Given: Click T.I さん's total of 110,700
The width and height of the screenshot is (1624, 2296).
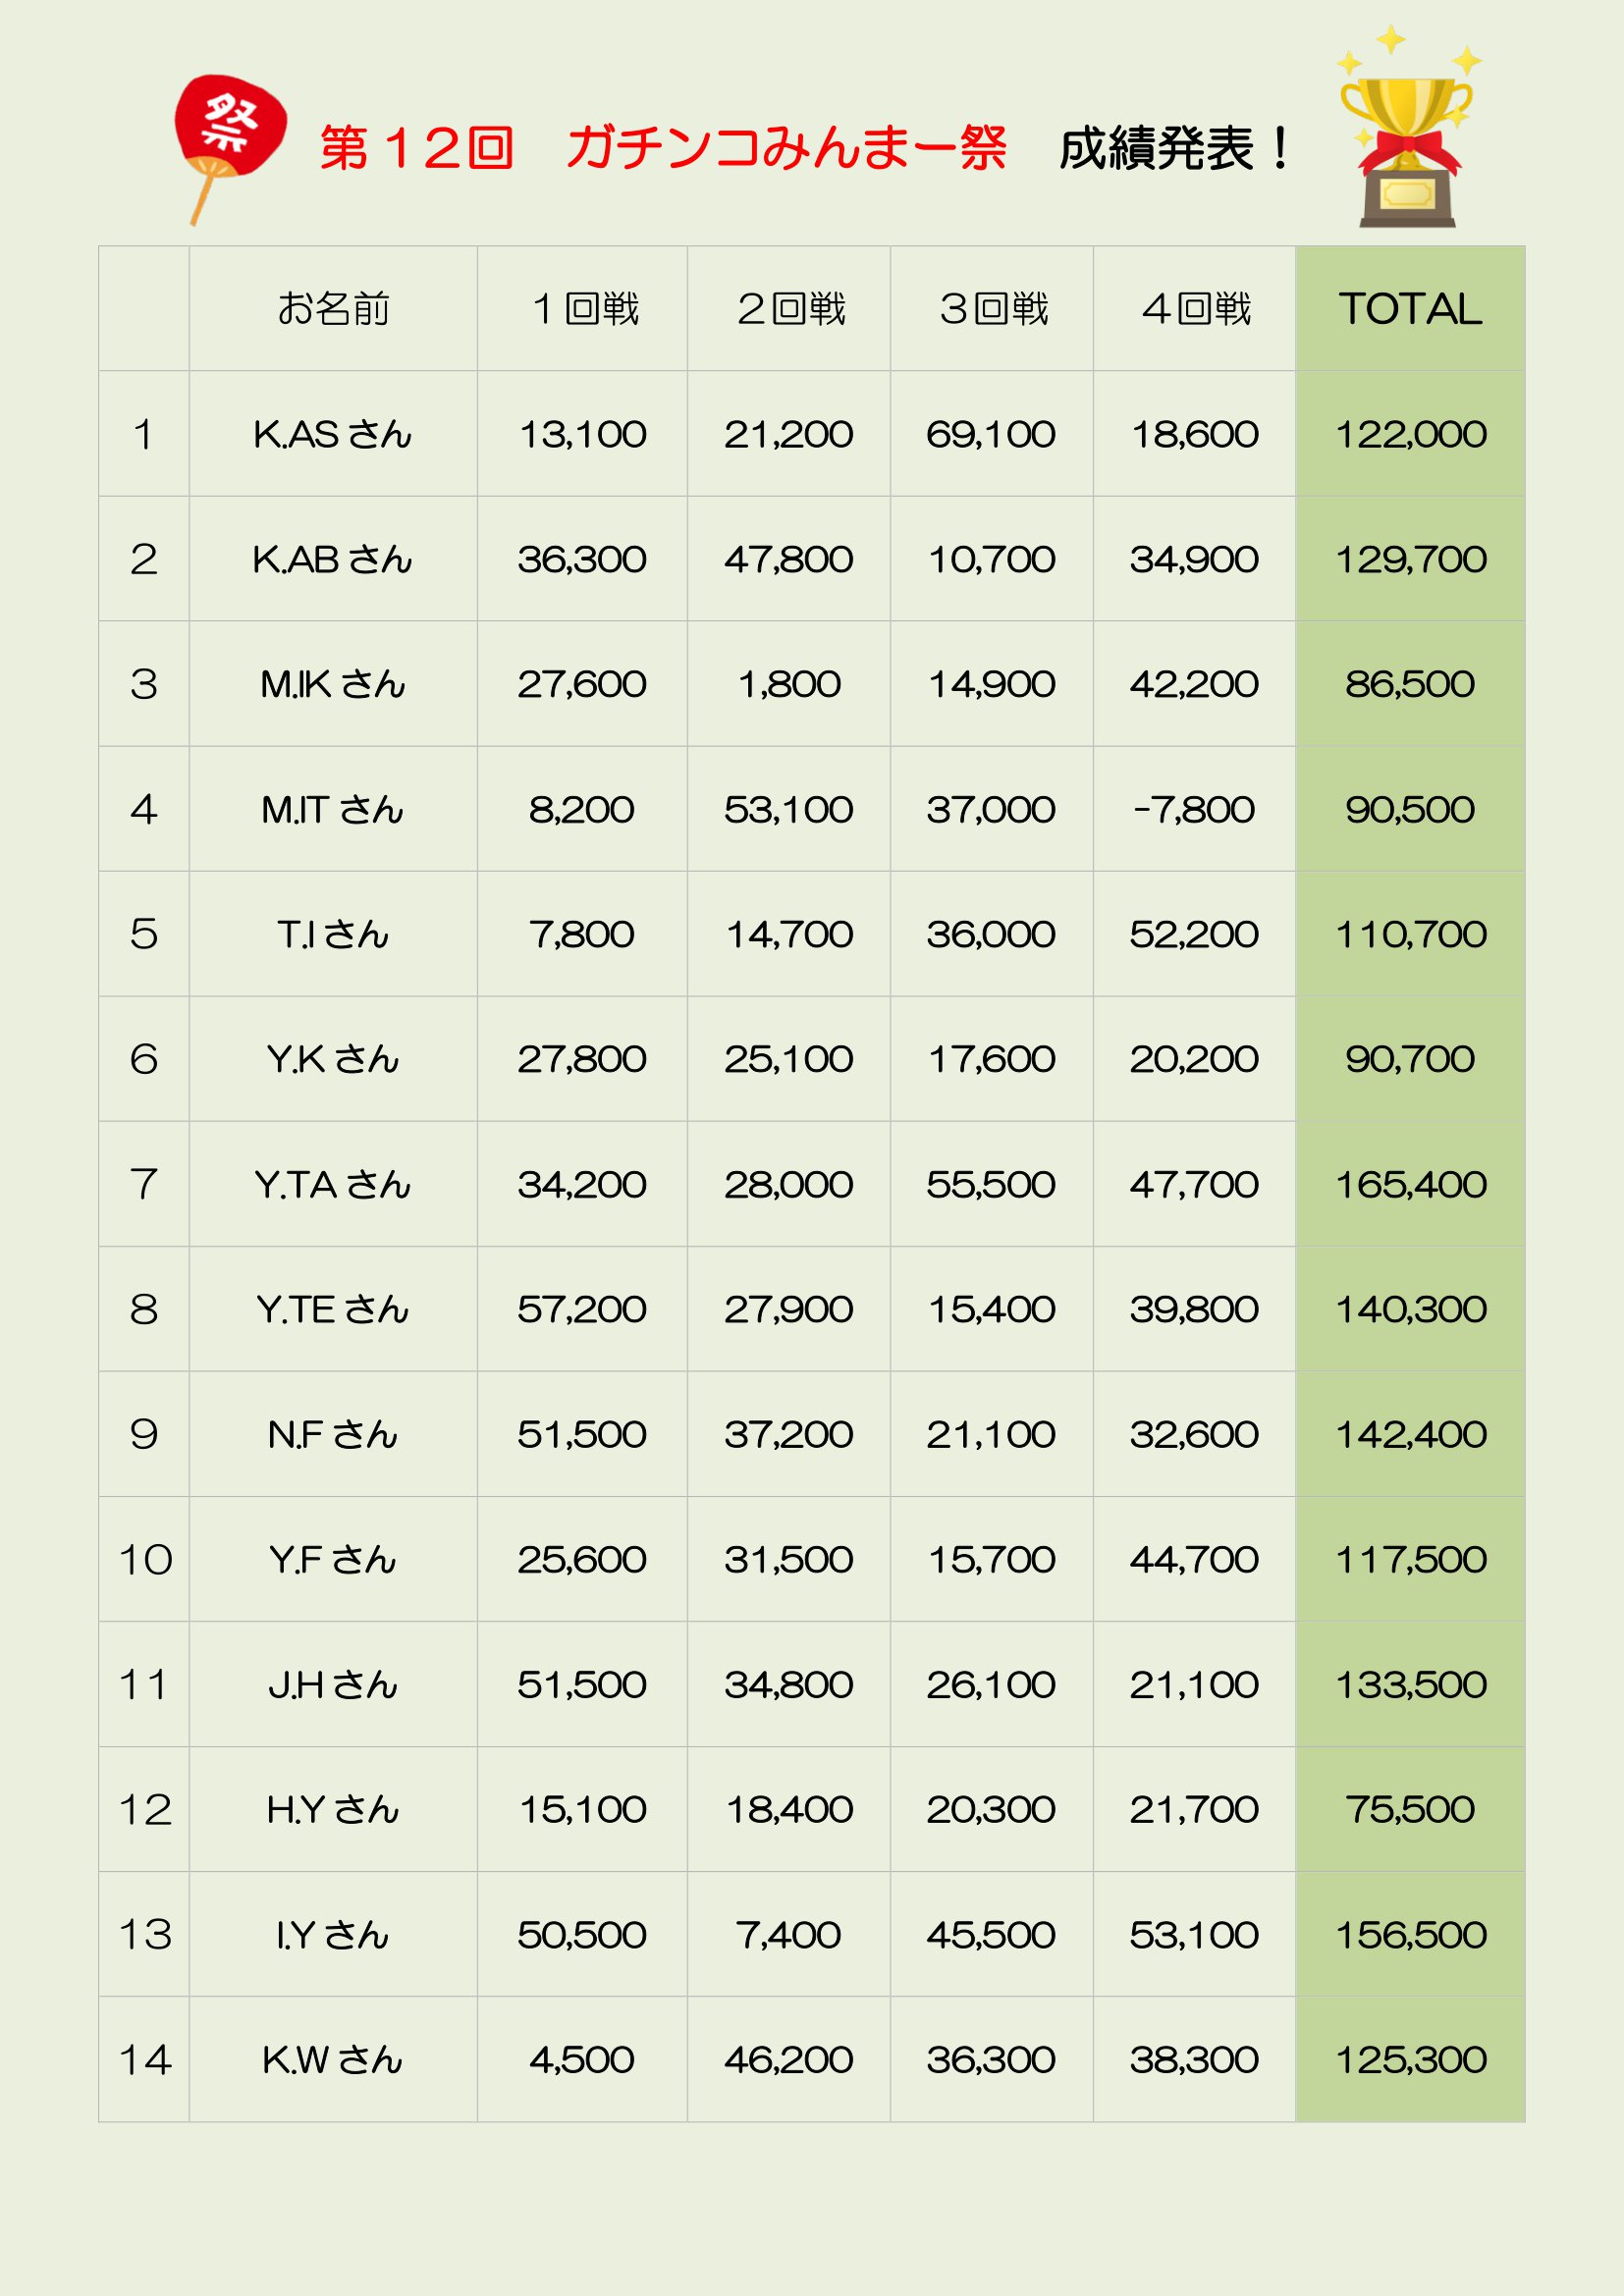Looking at the screenshot, I should click(1410, 934).
